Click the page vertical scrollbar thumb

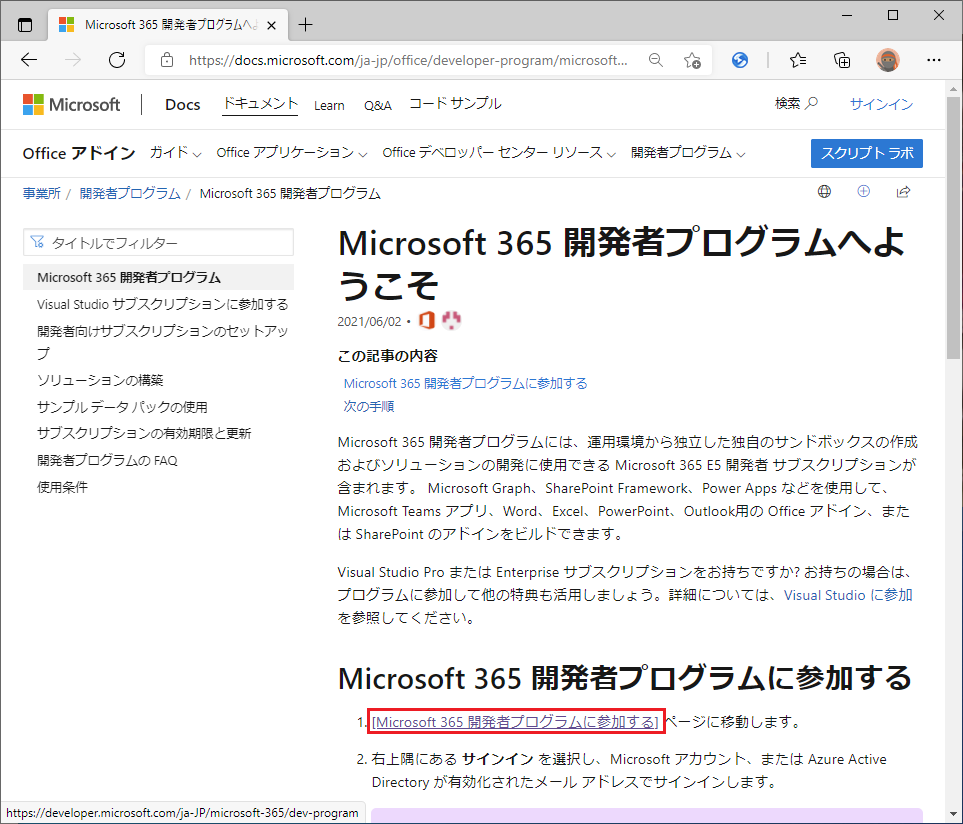coord(953,227)
